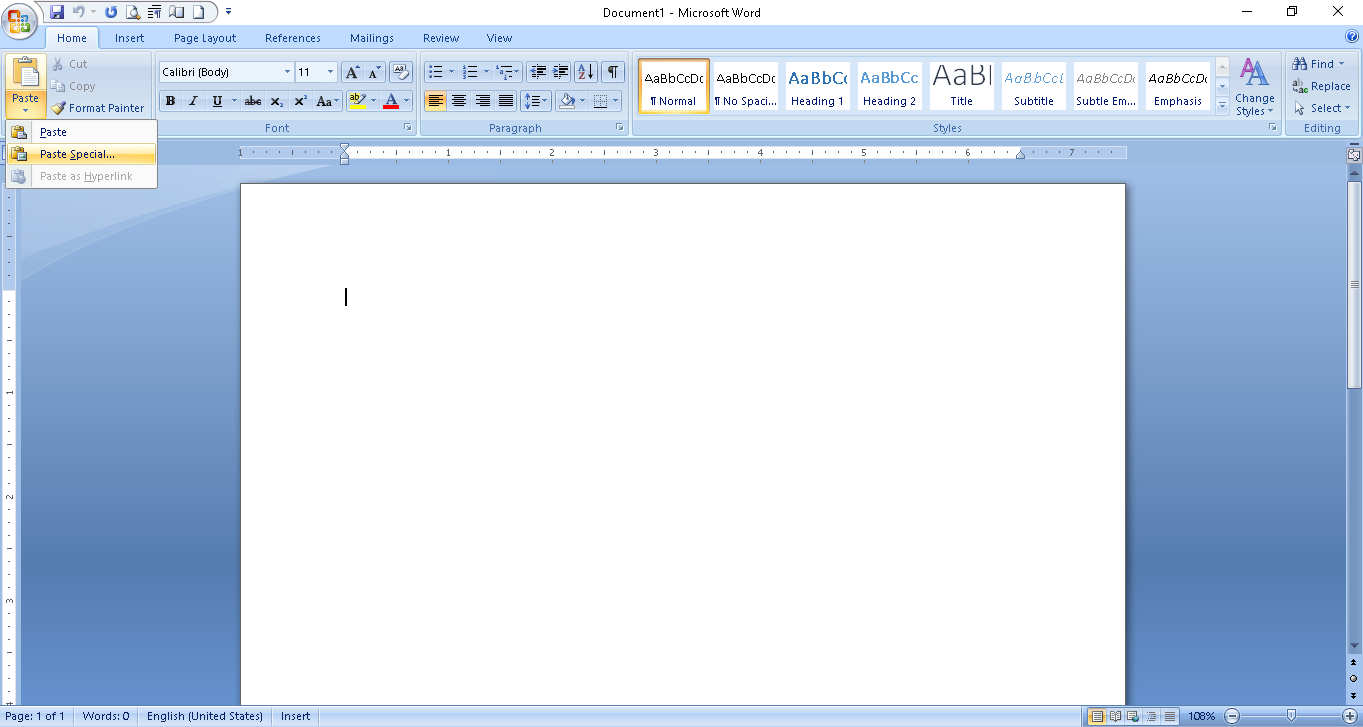Click the Clear Formatting icon
The width and height of the screenshot is (1363, 727).
(401, 72)
